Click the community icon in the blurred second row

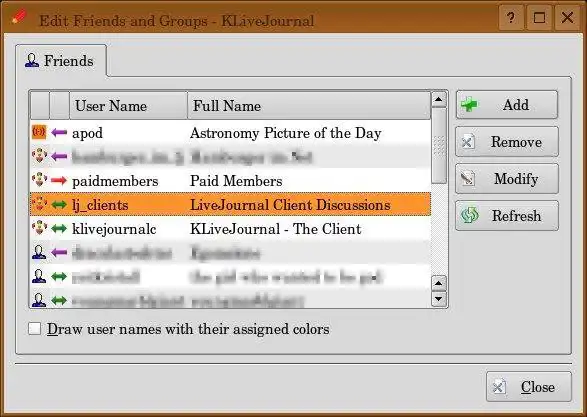39,156
